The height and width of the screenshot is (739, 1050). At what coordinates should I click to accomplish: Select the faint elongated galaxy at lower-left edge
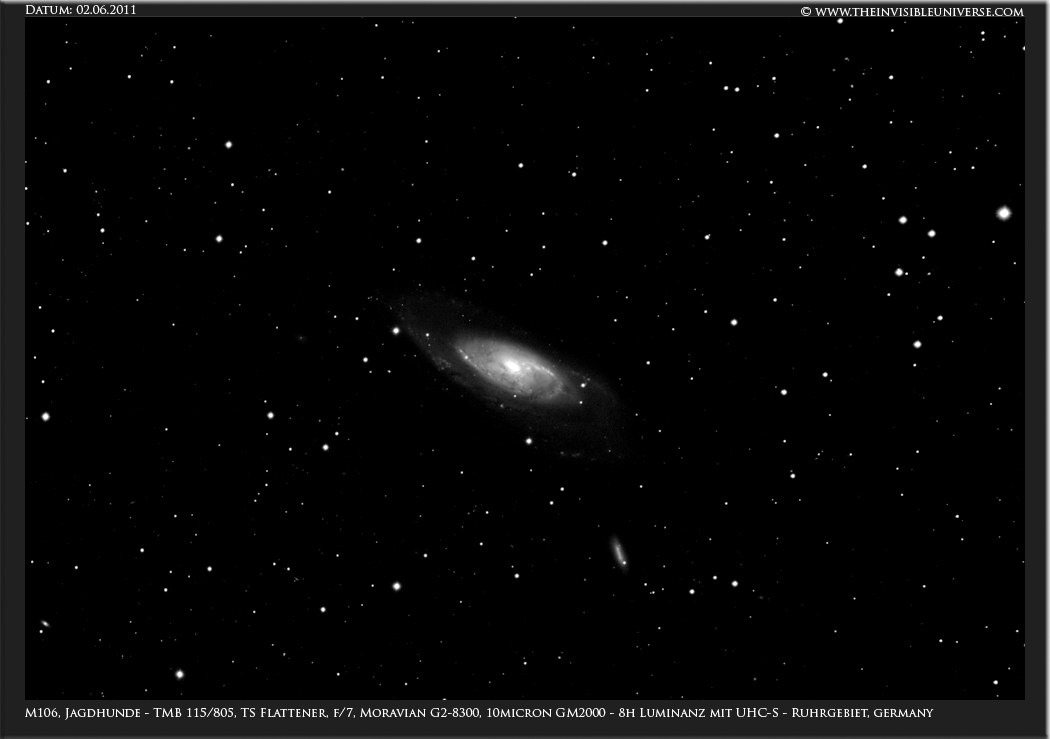point(44,624)
